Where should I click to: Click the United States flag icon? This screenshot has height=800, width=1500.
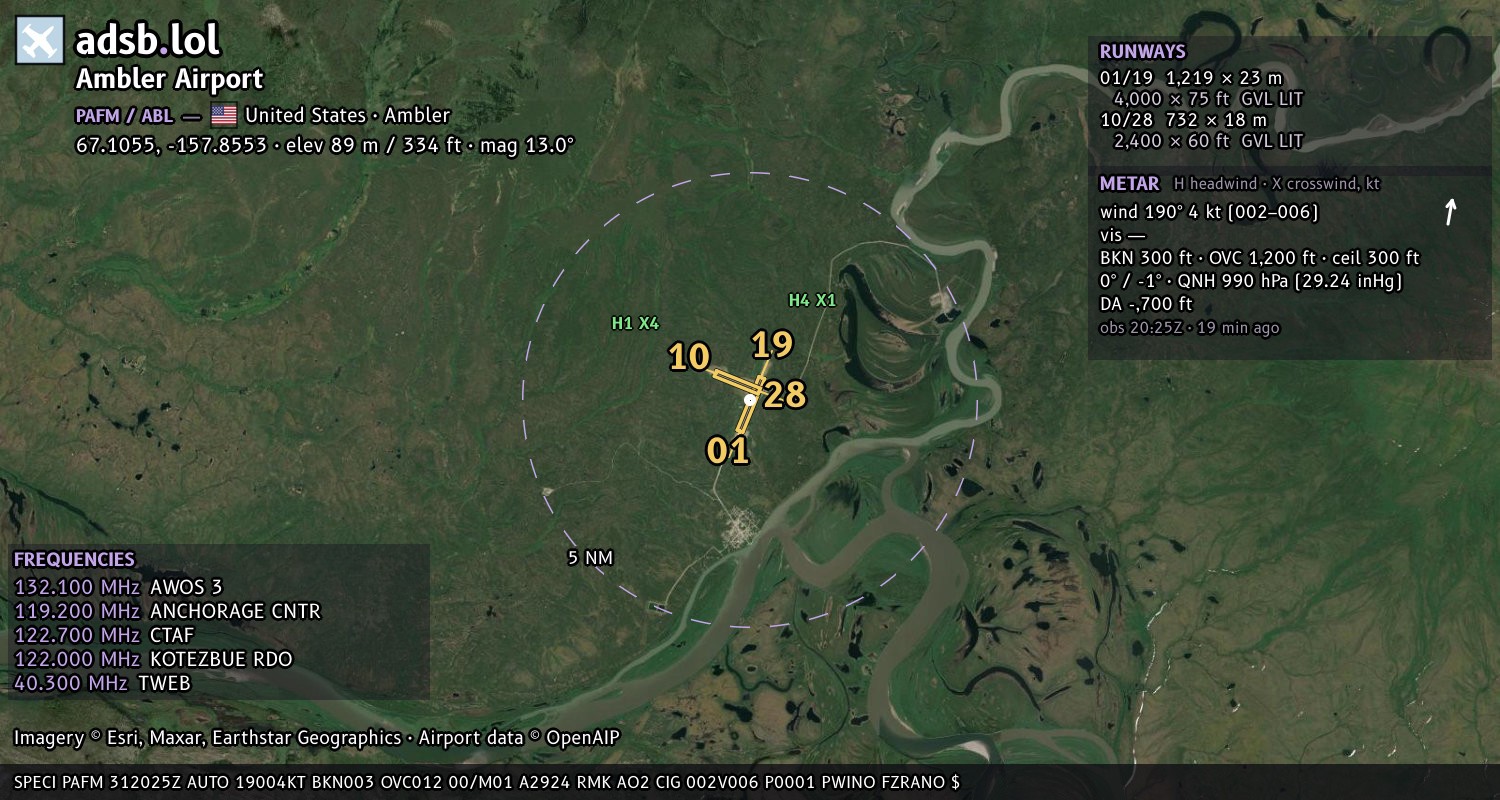(x=224, y=115)
